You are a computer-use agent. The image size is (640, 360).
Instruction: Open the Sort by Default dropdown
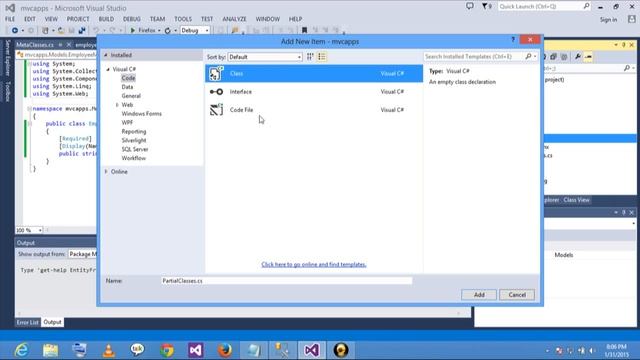(x=264, y=57)
